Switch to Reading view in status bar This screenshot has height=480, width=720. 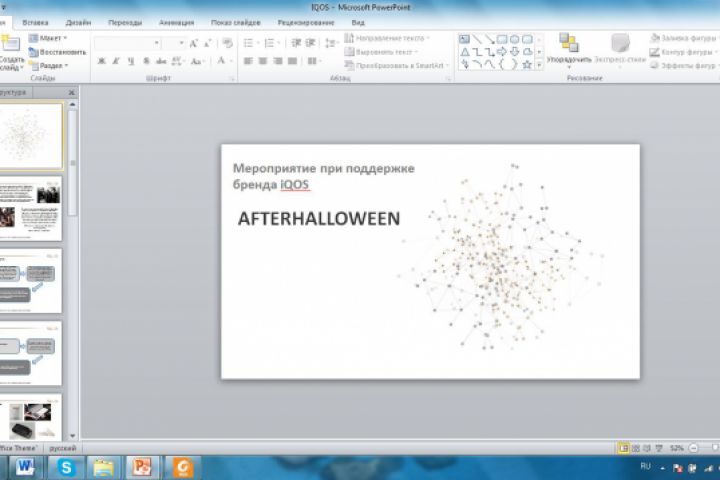tap(647, 448)
